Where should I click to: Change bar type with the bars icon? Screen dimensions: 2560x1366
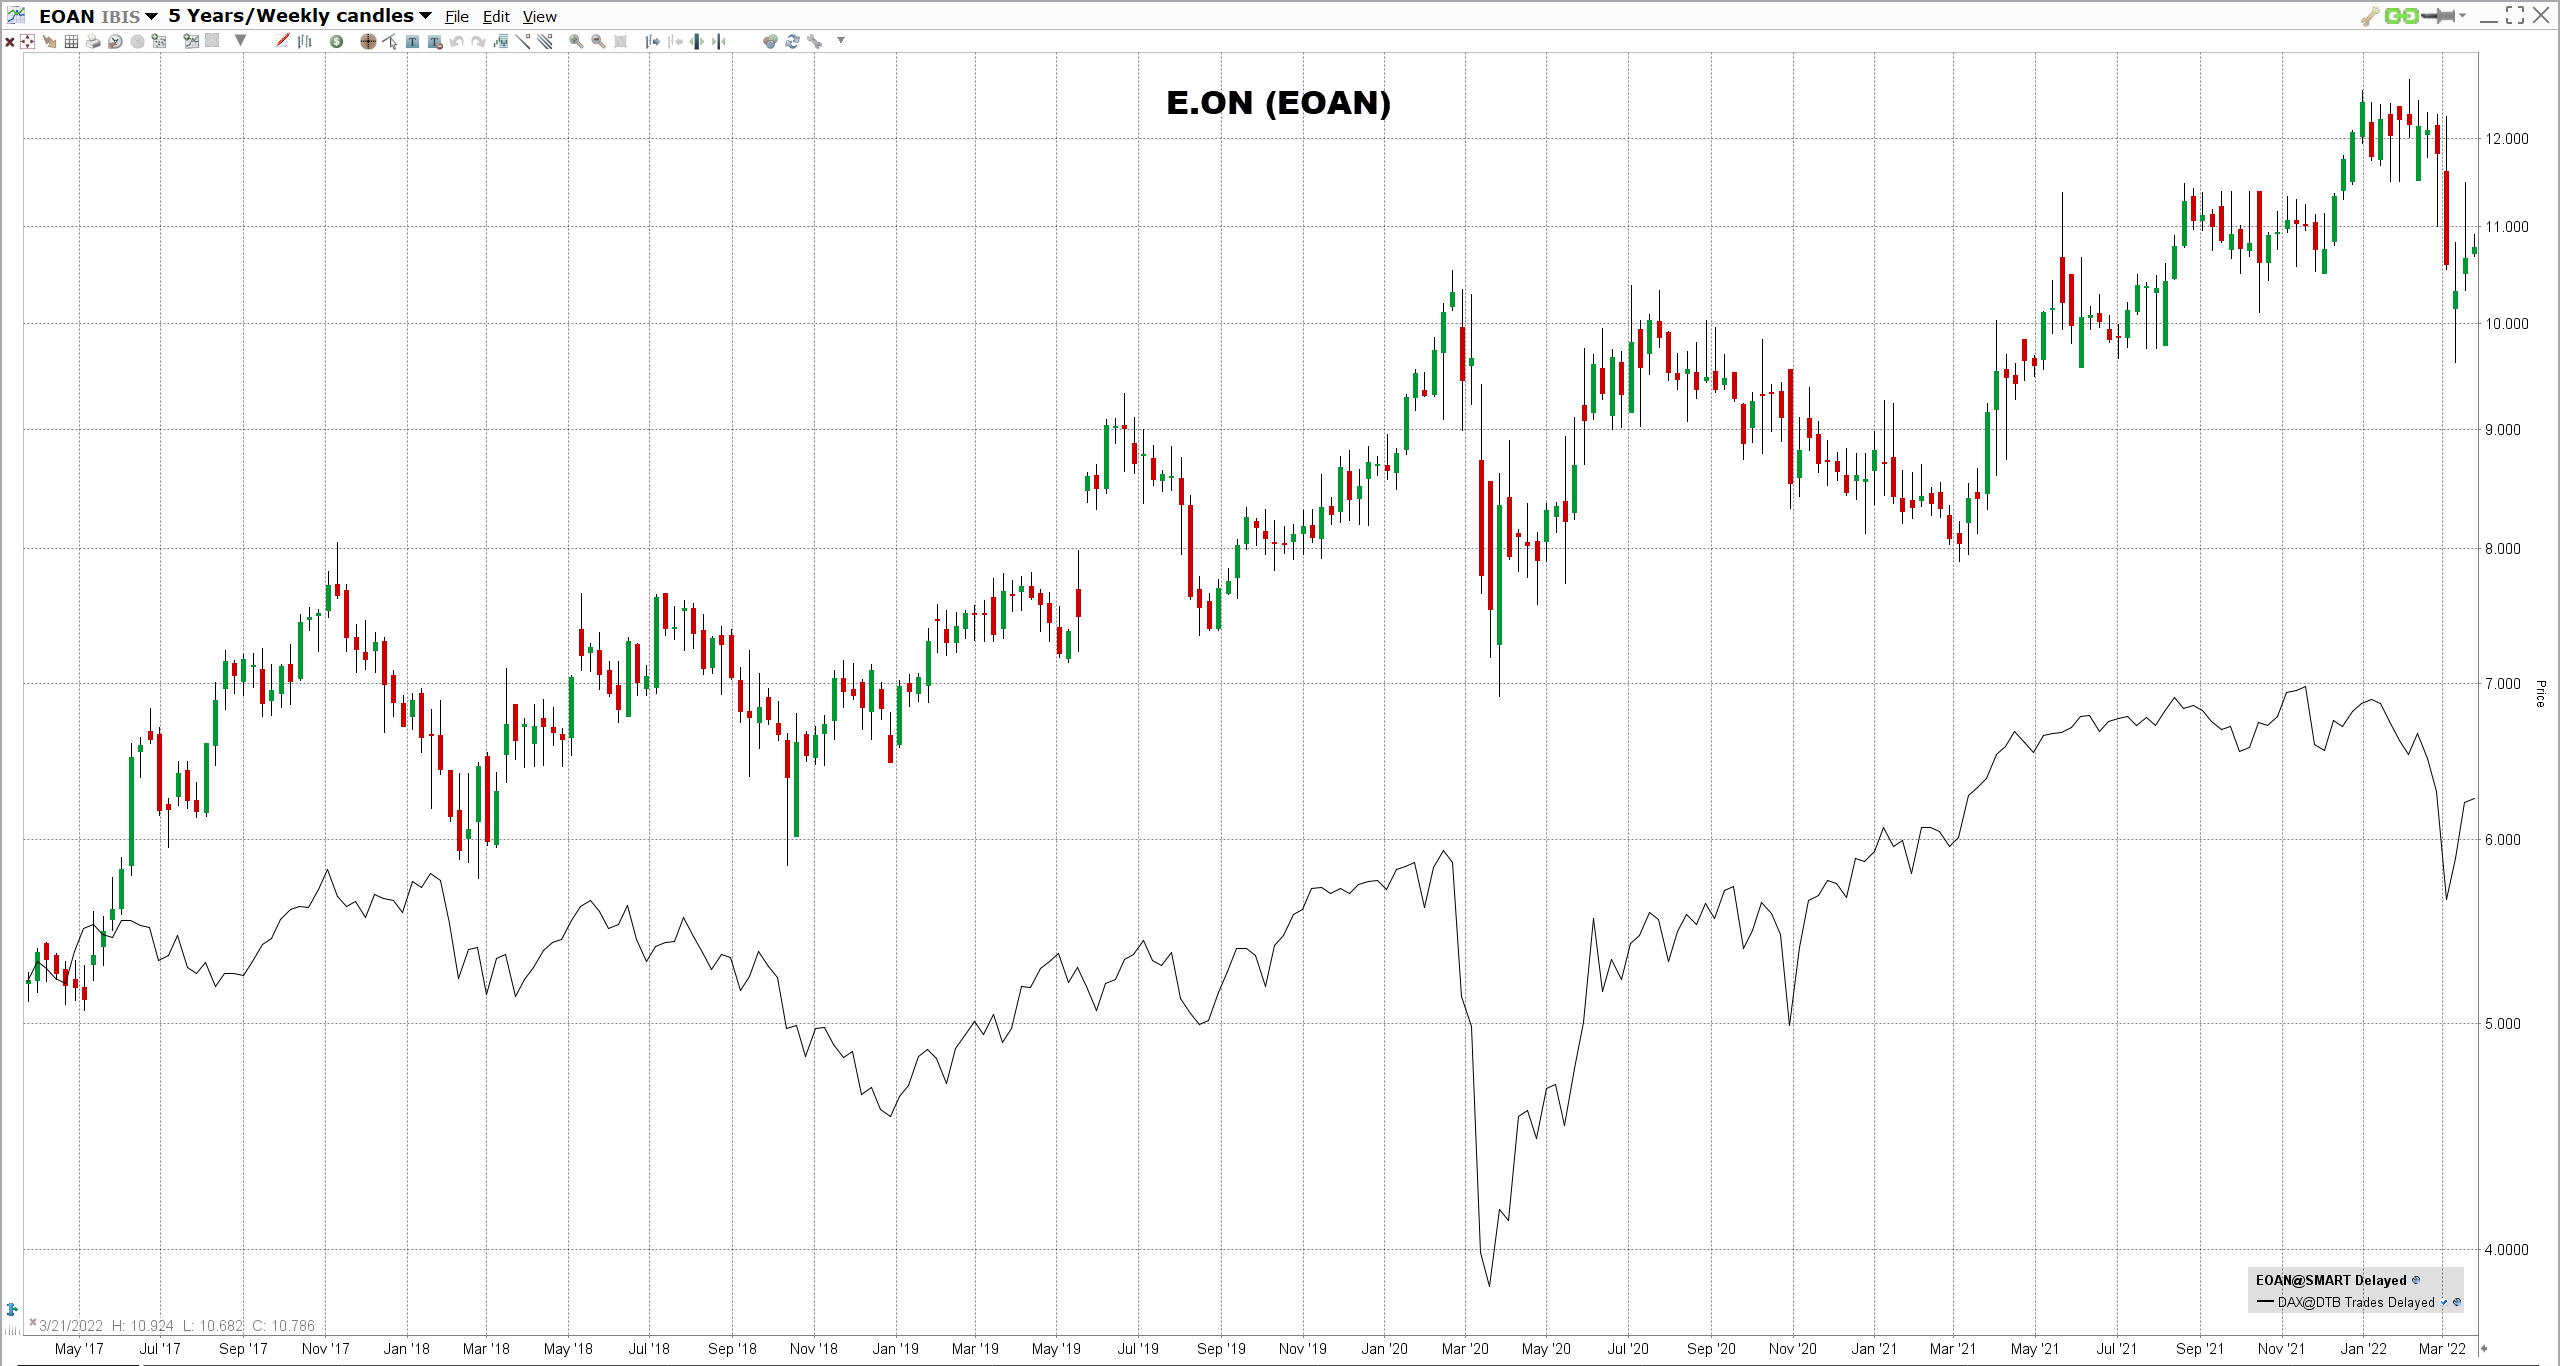coord(305,41)
